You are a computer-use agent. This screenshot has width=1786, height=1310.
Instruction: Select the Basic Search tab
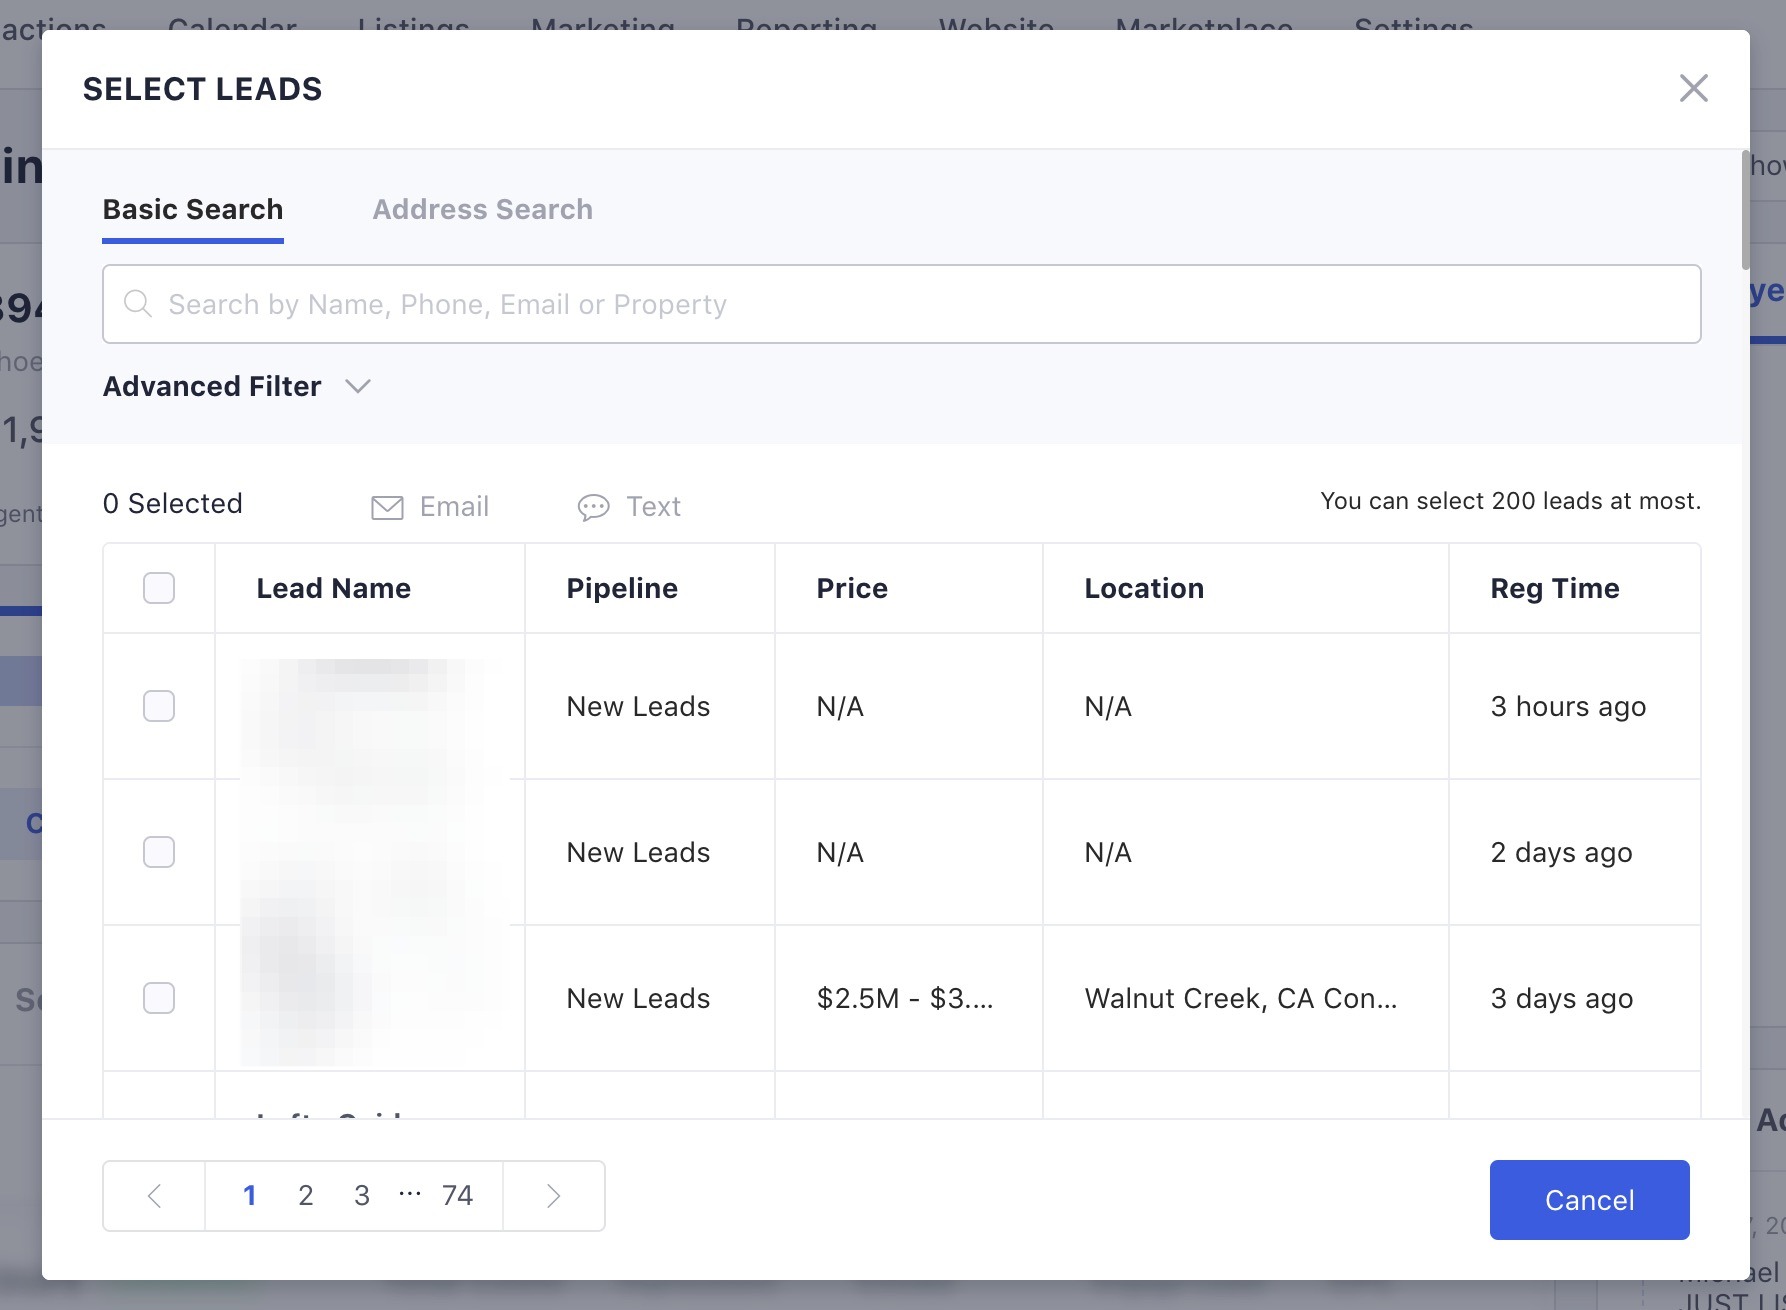coord(192,209)
